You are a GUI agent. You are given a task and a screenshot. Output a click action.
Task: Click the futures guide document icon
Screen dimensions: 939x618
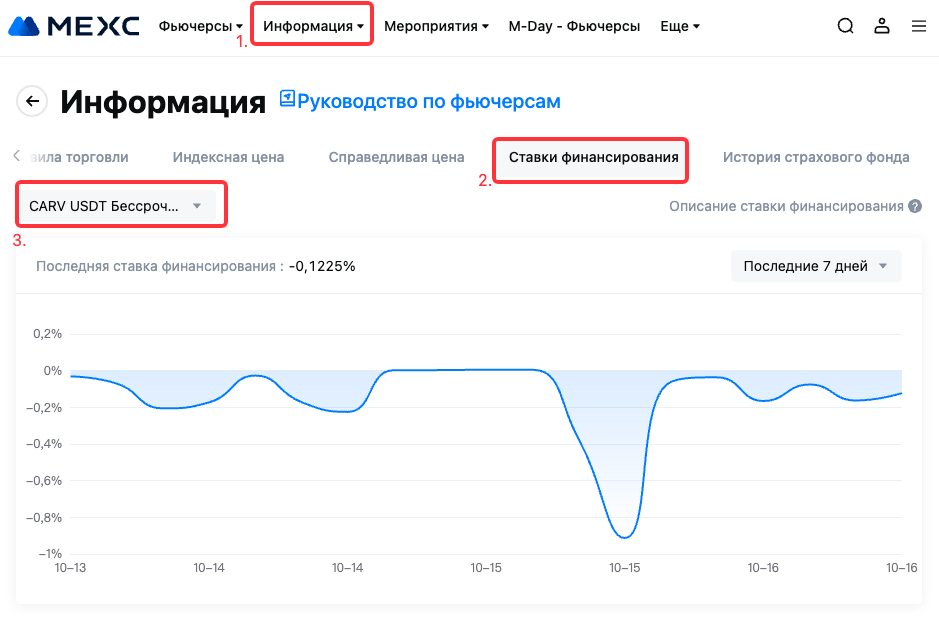[x=287, y=99]
